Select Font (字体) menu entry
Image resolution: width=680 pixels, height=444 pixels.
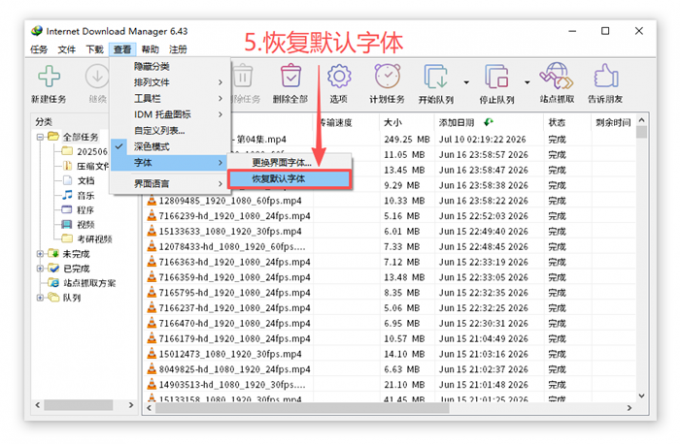(170, 163)
